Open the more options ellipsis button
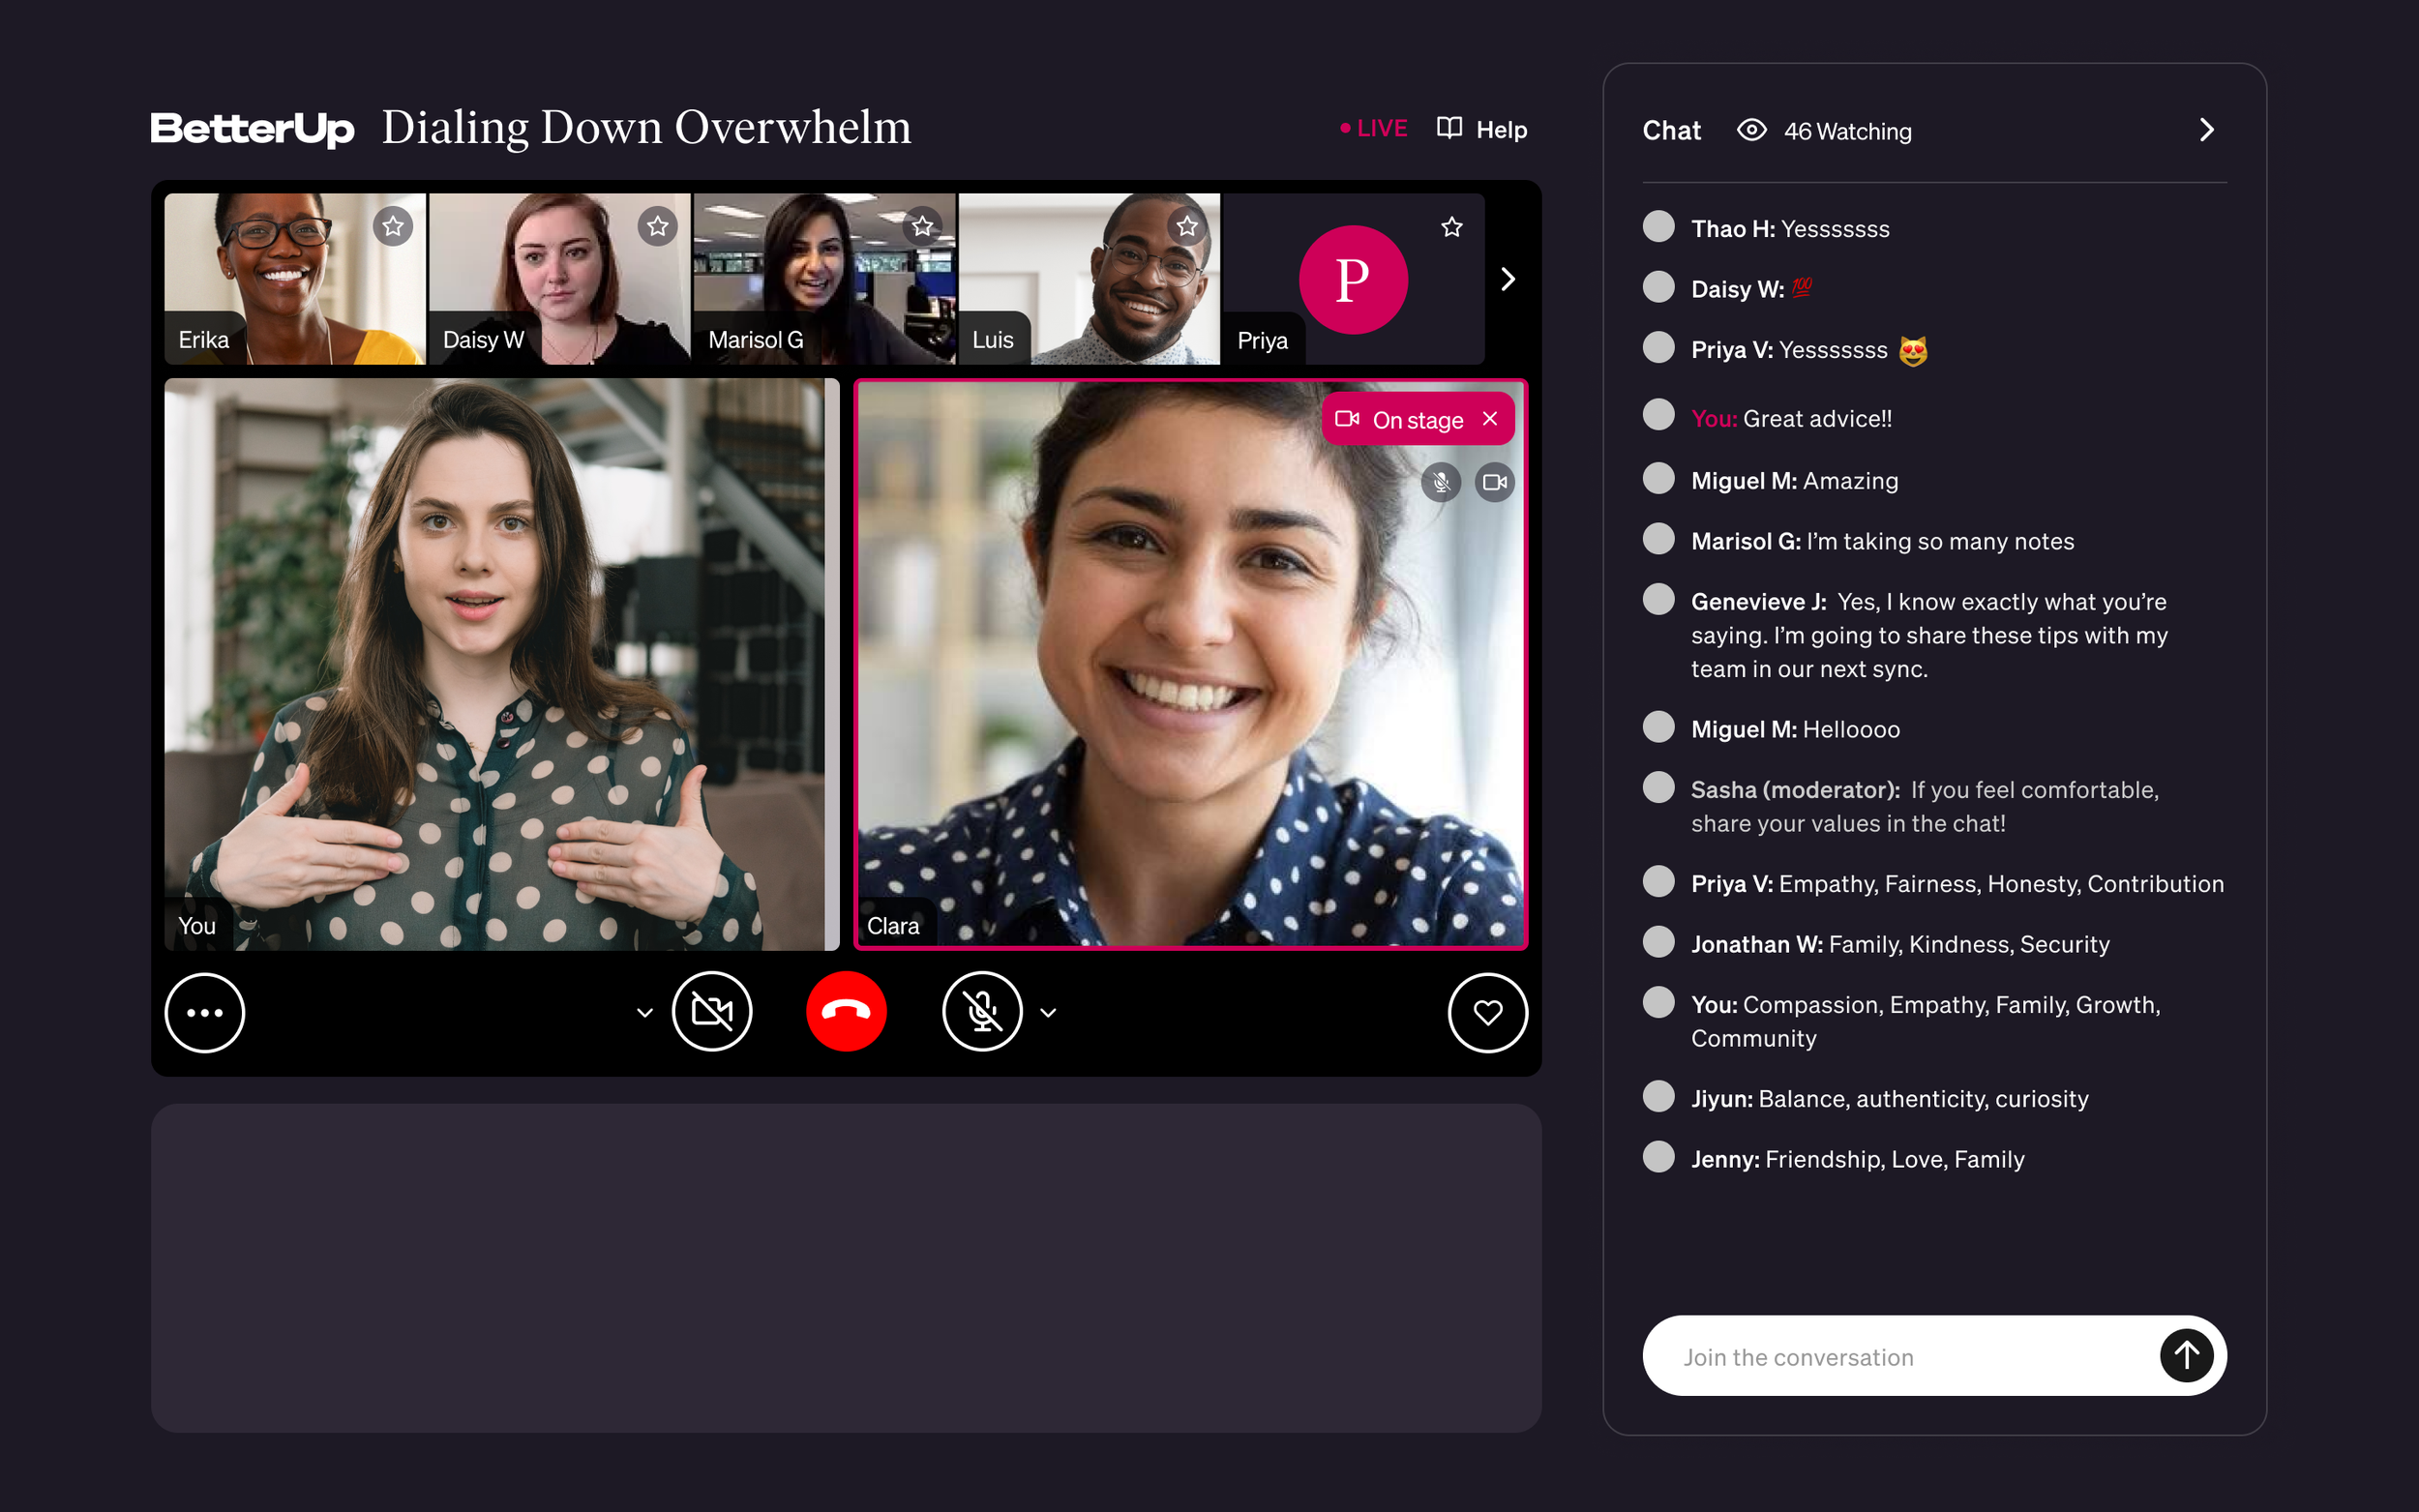 point(205,1013)
